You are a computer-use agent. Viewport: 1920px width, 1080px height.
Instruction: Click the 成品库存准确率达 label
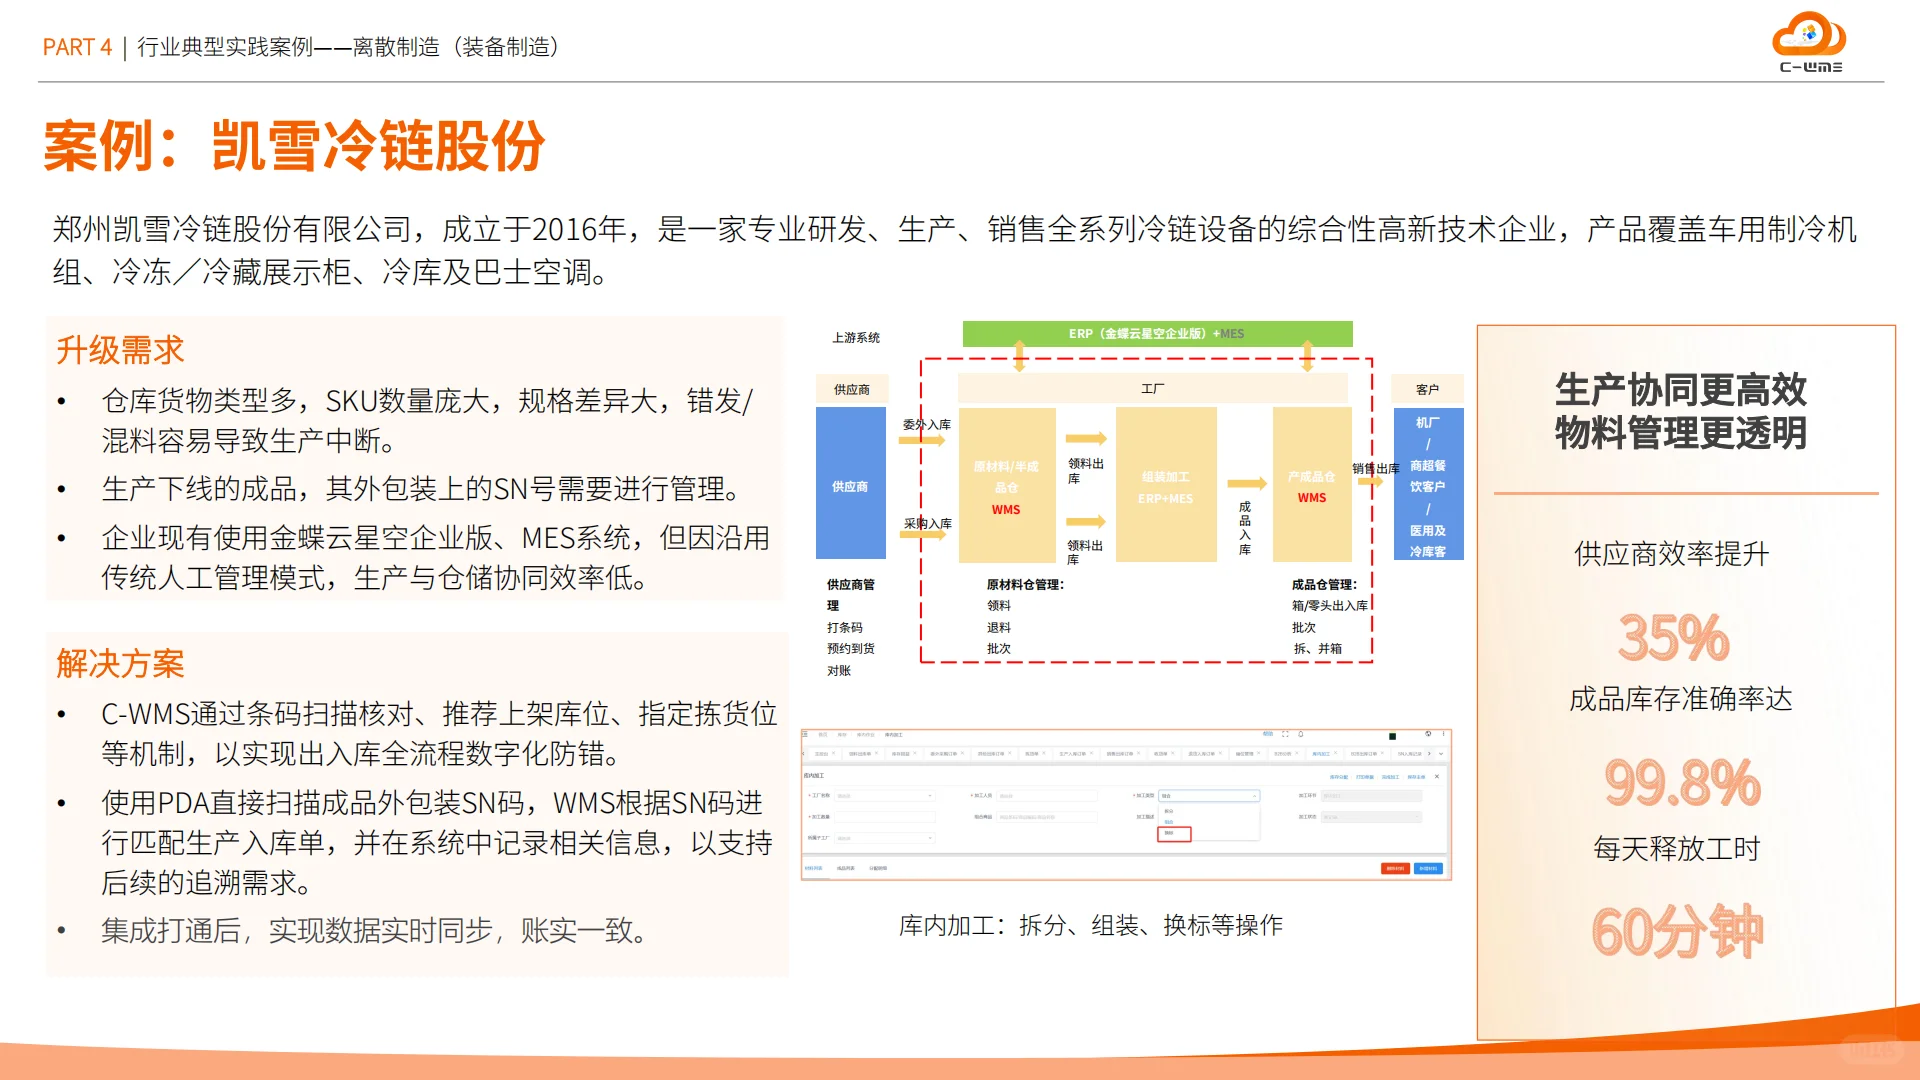[1680, 699]
